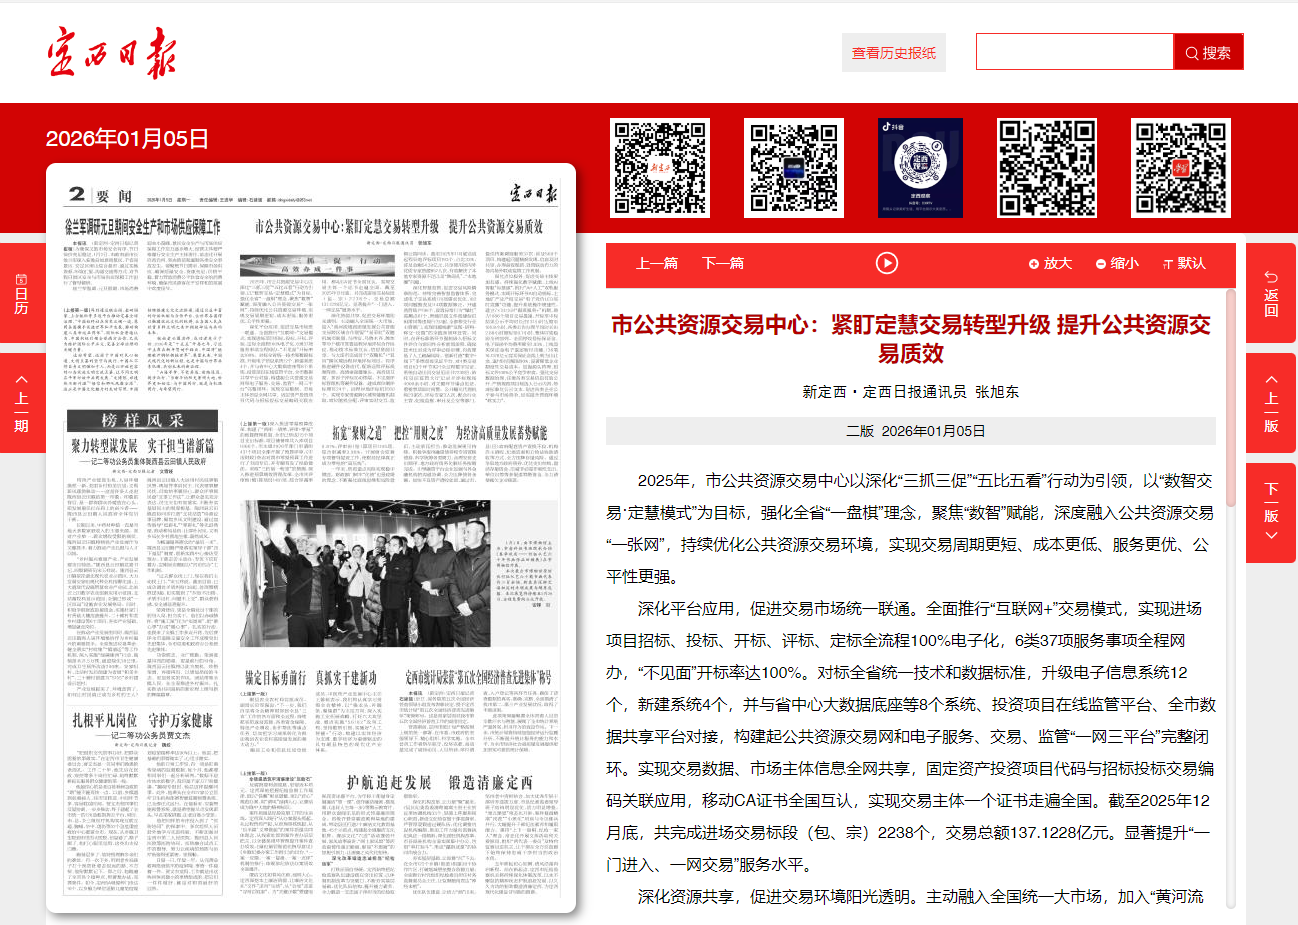Click the 缩小 shrink text icon
The width and height of the screenshot is (1298, 925).
(1116, 264)
